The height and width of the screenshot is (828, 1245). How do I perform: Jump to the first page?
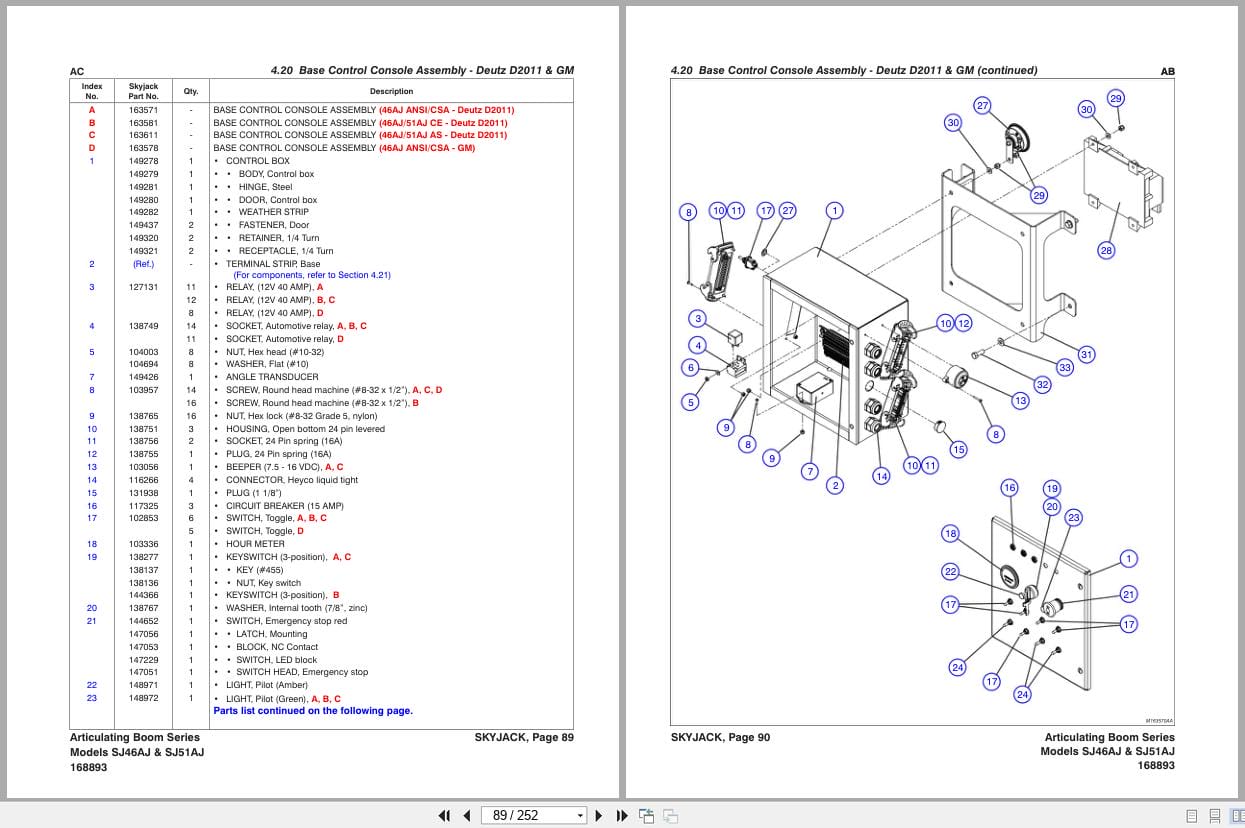click(444, 815)
